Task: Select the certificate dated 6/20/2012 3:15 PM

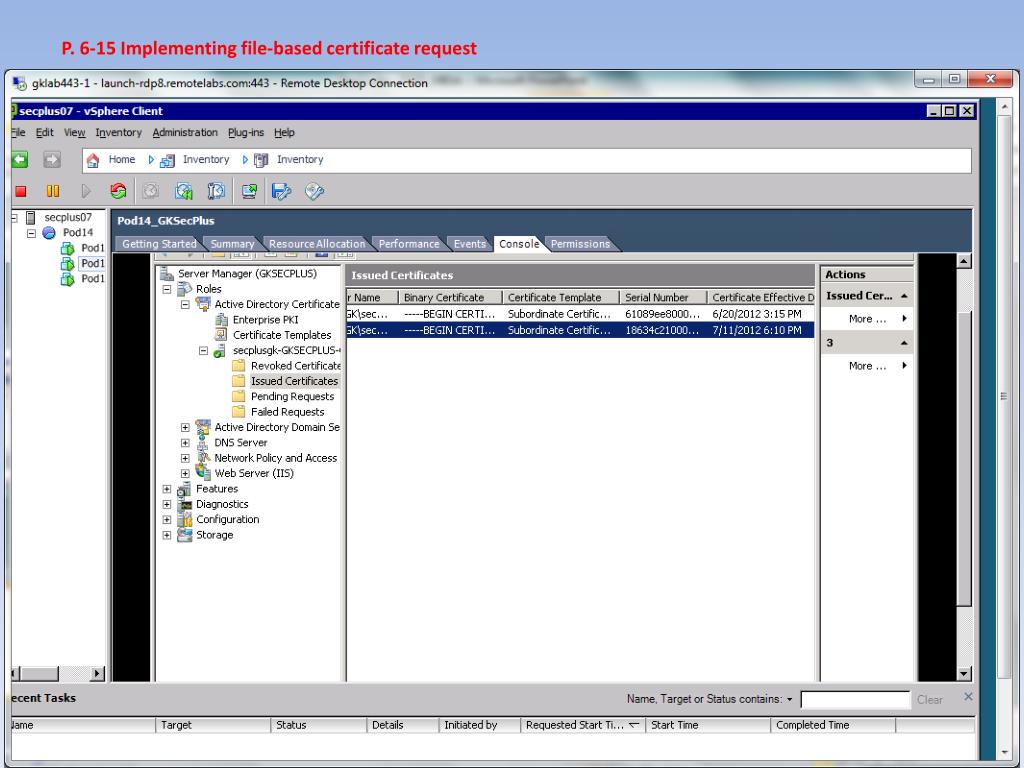Action: click(x=580, y=314)
